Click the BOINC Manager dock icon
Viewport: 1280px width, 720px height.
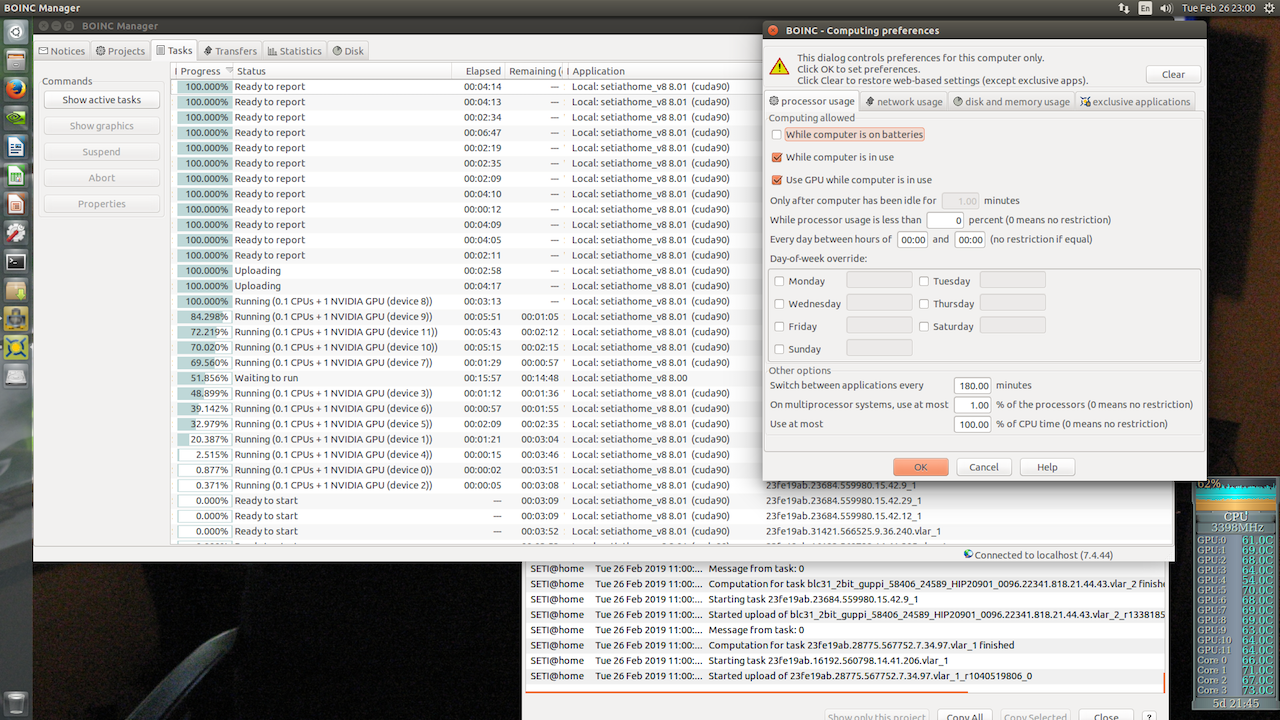point(15,348)
